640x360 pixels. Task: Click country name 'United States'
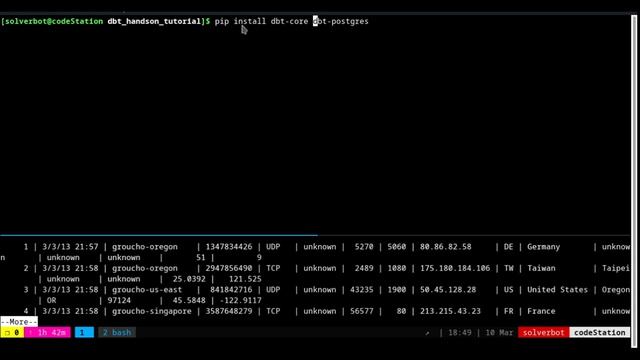(x=557, y=289)
